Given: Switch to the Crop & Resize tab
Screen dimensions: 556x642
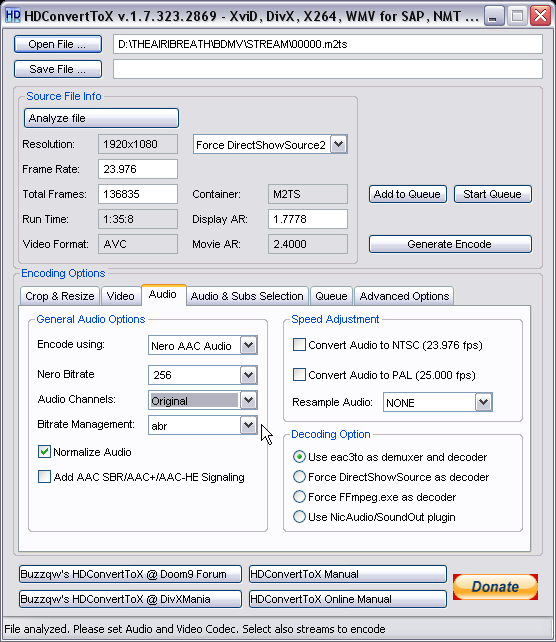Looking at the screenshot, I should click(60, 296).
